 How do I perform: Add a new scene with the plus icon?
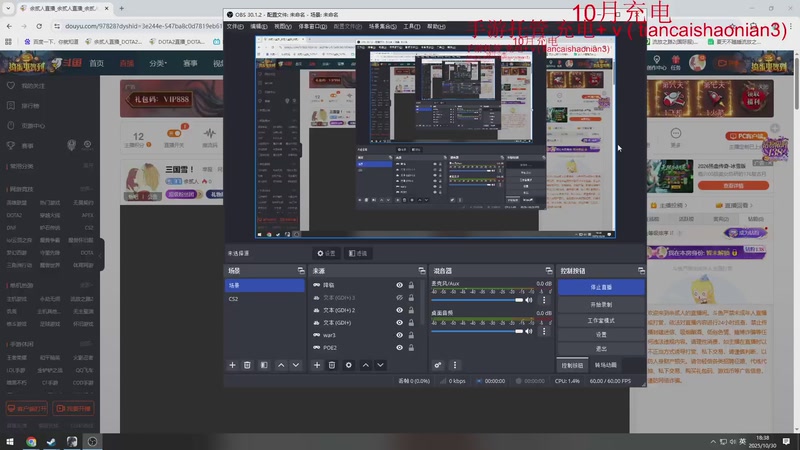[x=232, y=365]
